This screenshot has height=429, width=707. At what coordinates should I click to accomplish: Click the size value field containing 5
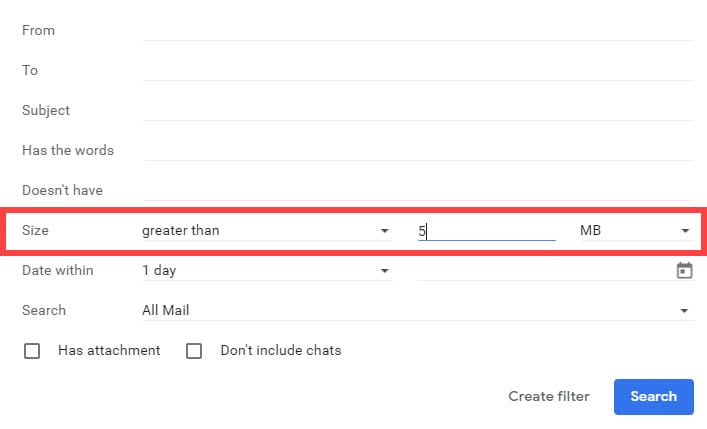486,231
